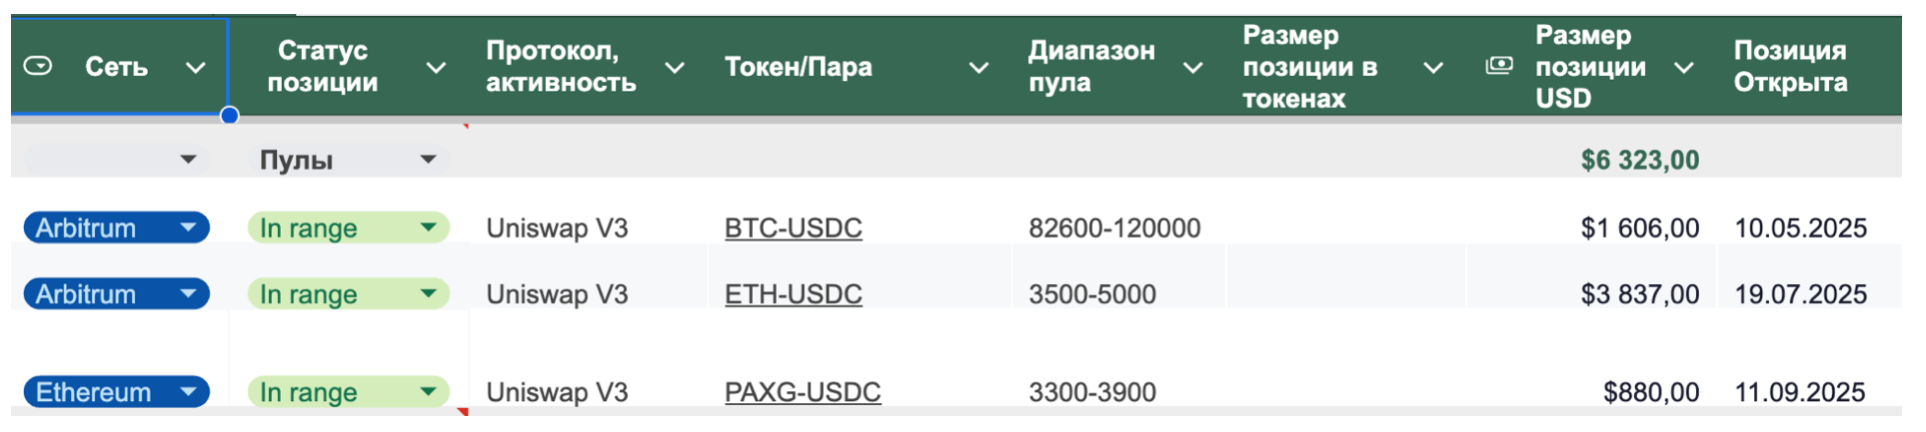Open the Диапазон пула column filter arrow
1926x432 pixels.
coord(1192,68)
